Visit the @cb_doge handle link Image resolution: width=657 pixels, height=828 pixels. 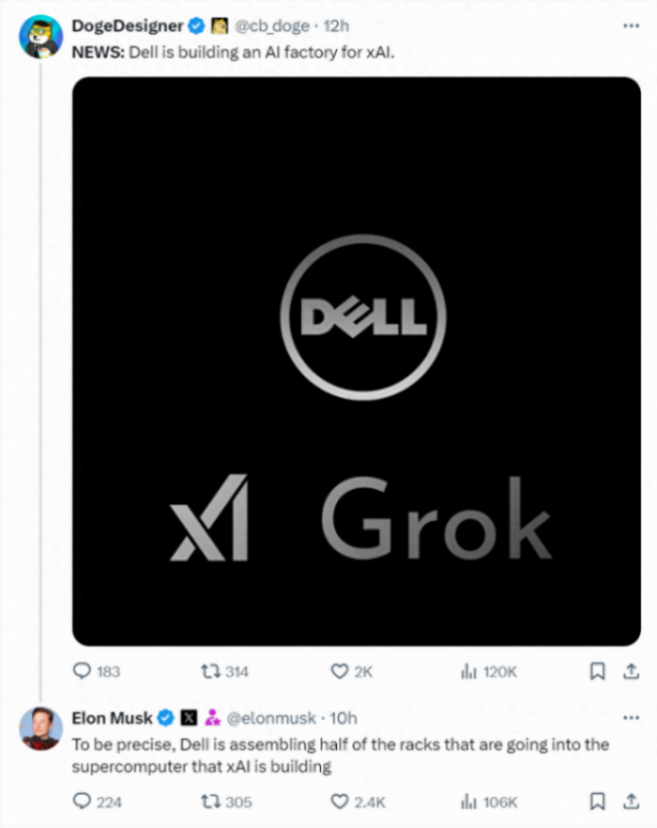(x=274, y=25)
